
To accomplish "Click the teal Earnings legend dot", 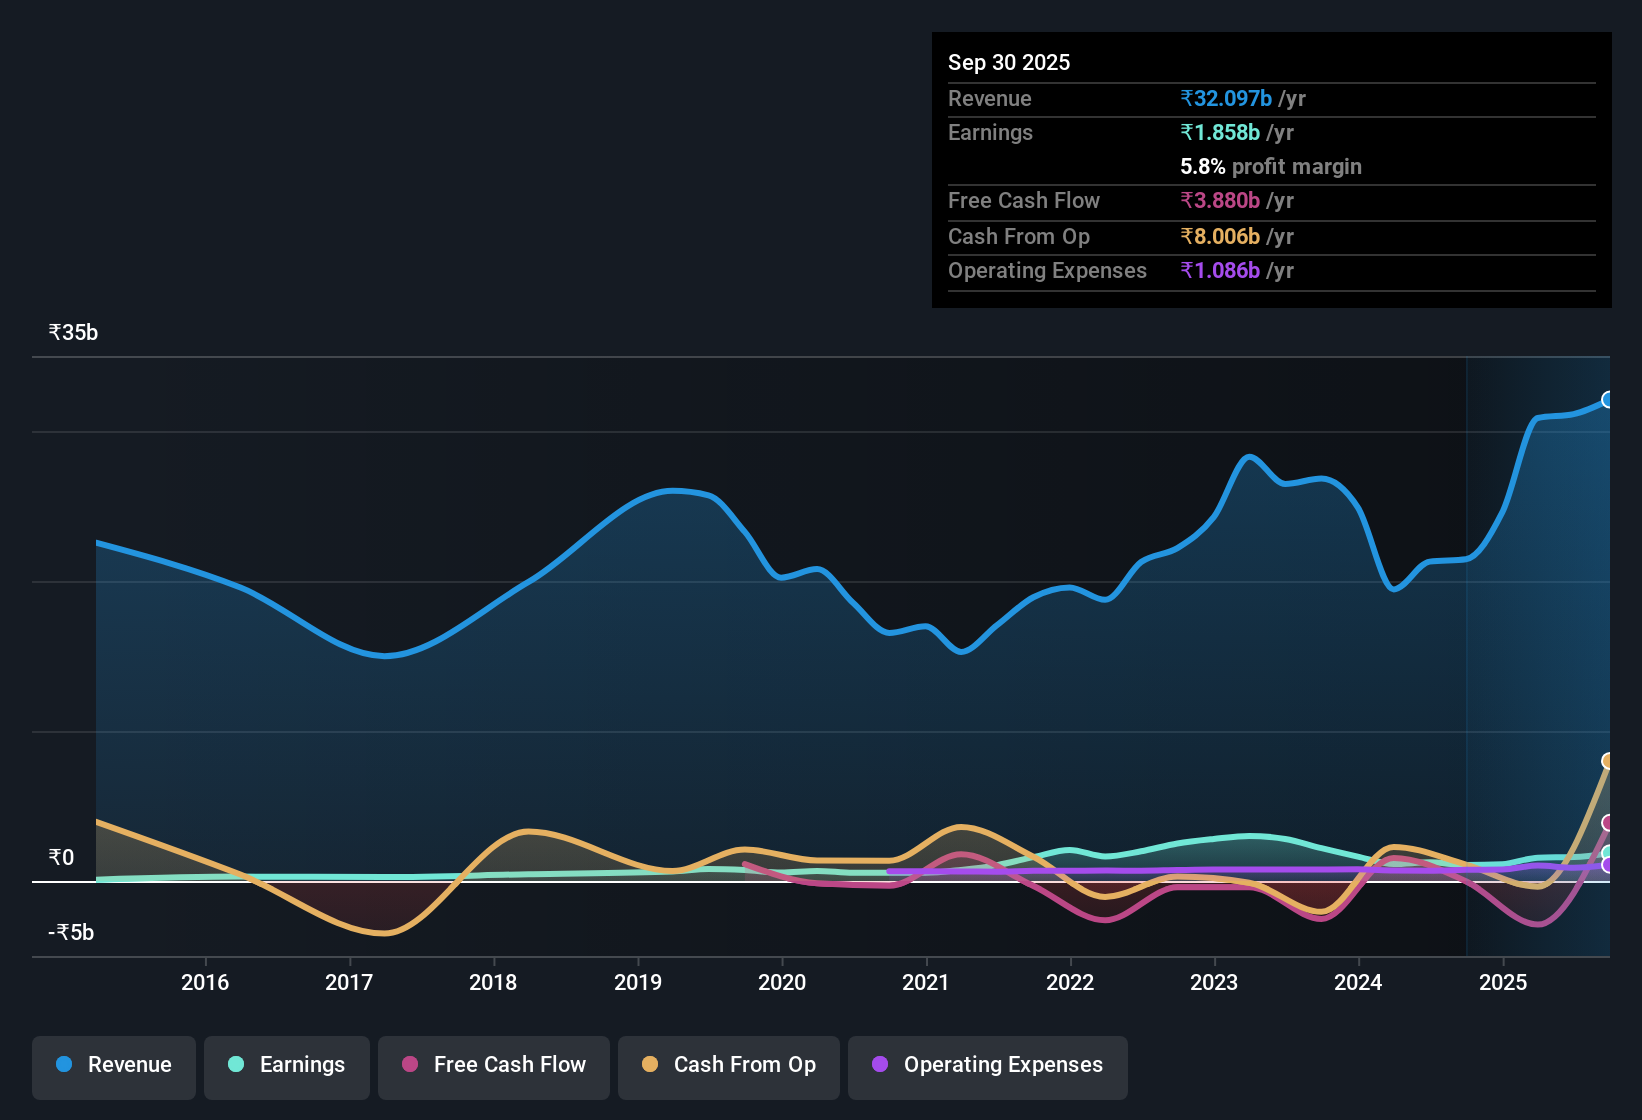I will (x=236, y=1065).
